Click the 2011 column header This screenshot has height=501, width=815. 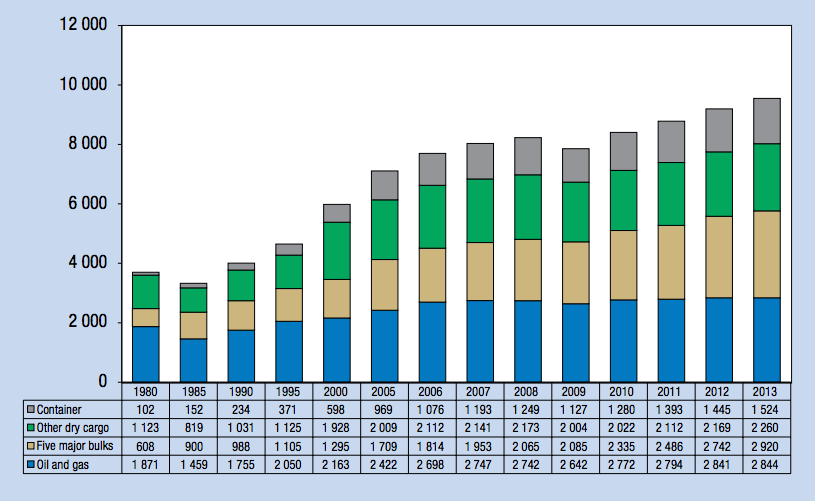pos(669,392)
